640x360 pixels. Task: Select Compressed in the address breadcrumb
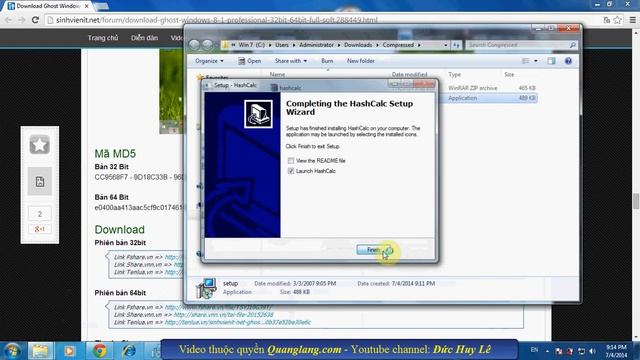(x=398, y=45)
